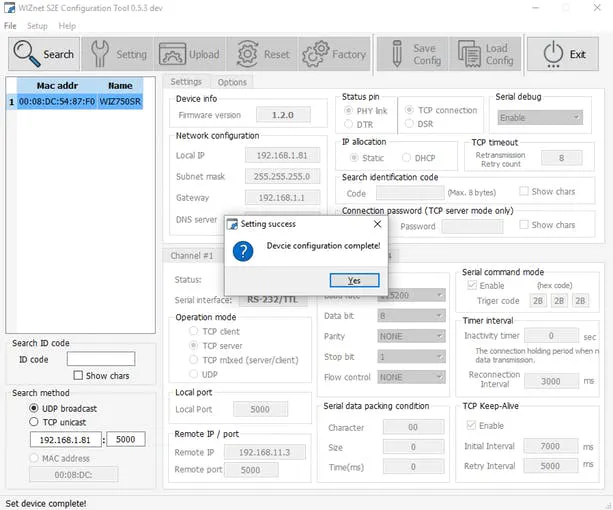The image size is (613, 510).
Task: Open the Baud rate dropdown
Action: coord(411,295)
